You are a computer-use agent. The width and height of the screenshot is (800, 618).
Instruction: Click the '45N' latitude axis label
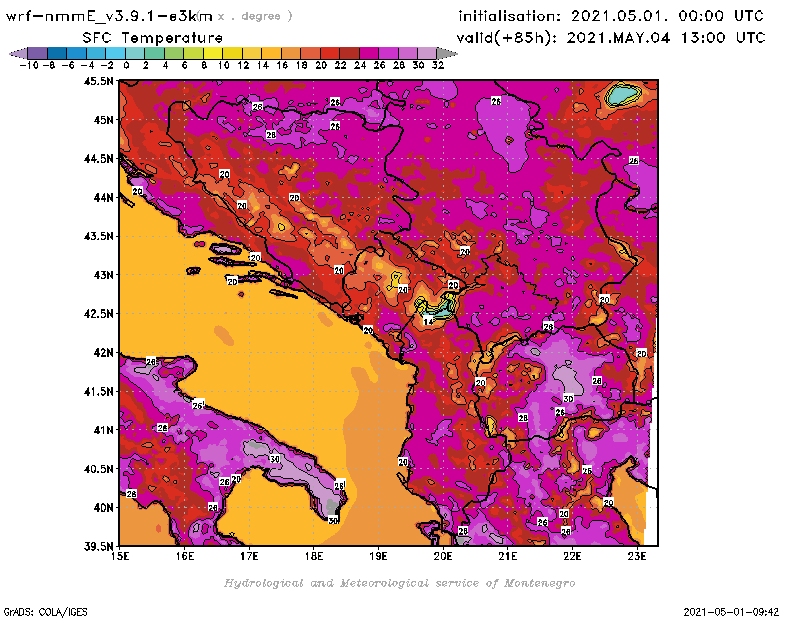point(103,120)
